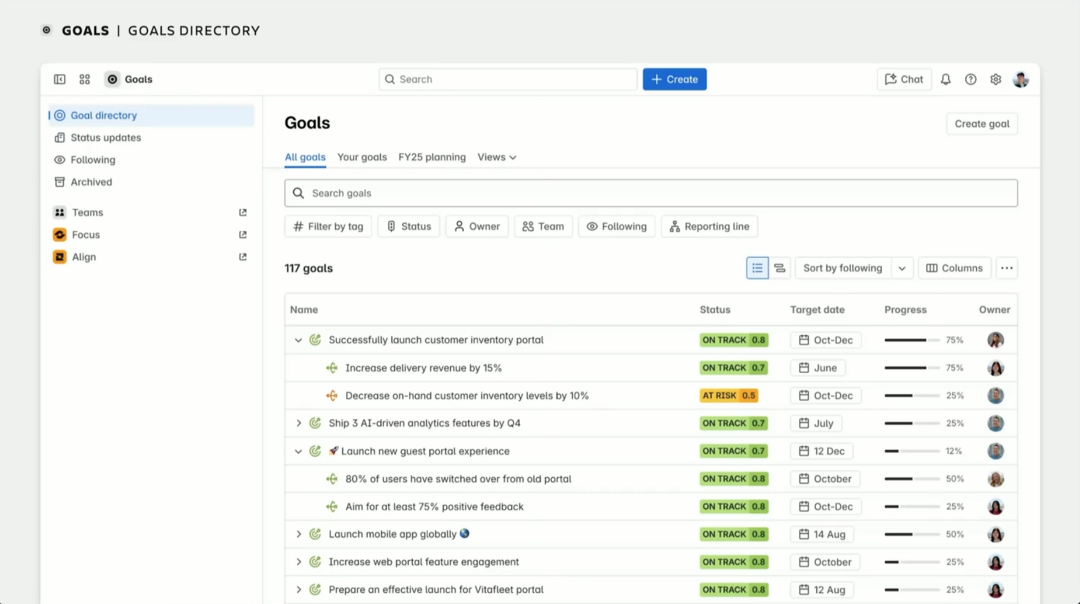
Task: Click calendar icon for Increase delivery revenue row
Action: (804, 368)
